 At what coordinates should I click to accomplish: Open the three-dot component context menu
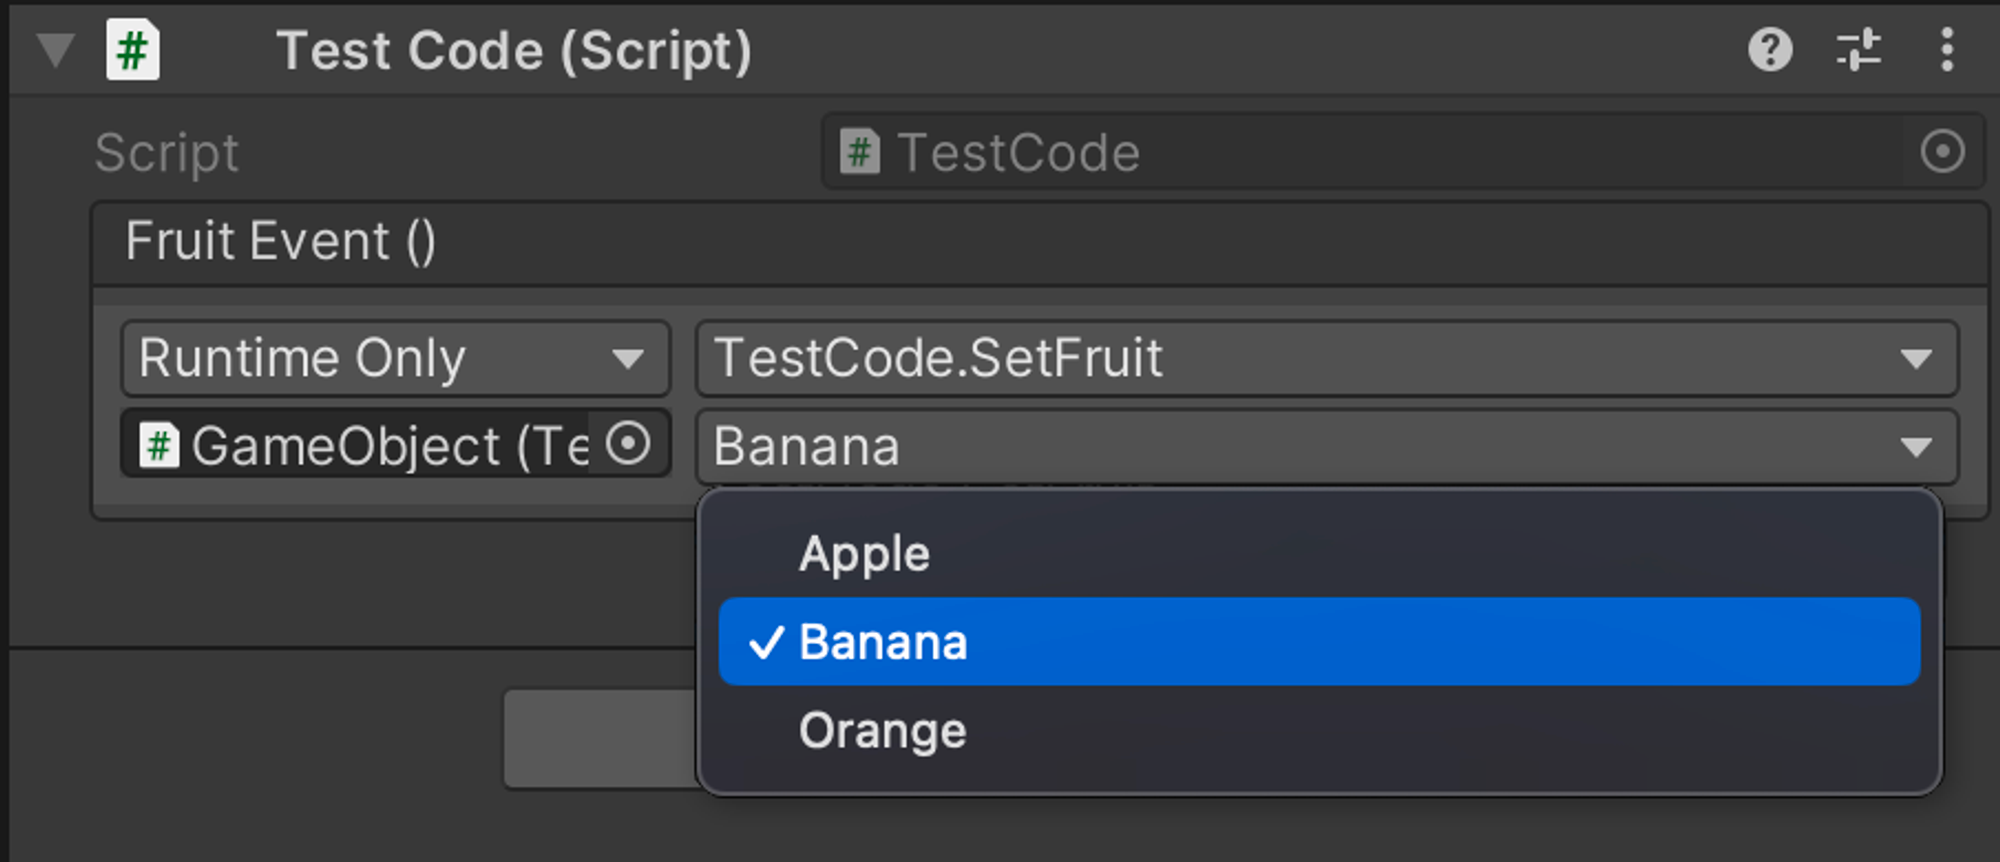(x=1946, y=49)
